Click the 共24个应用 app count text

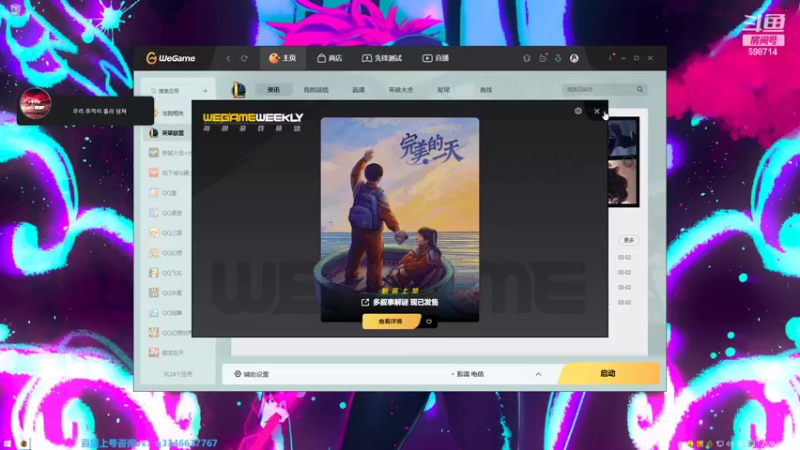click(x=178, y=374)
